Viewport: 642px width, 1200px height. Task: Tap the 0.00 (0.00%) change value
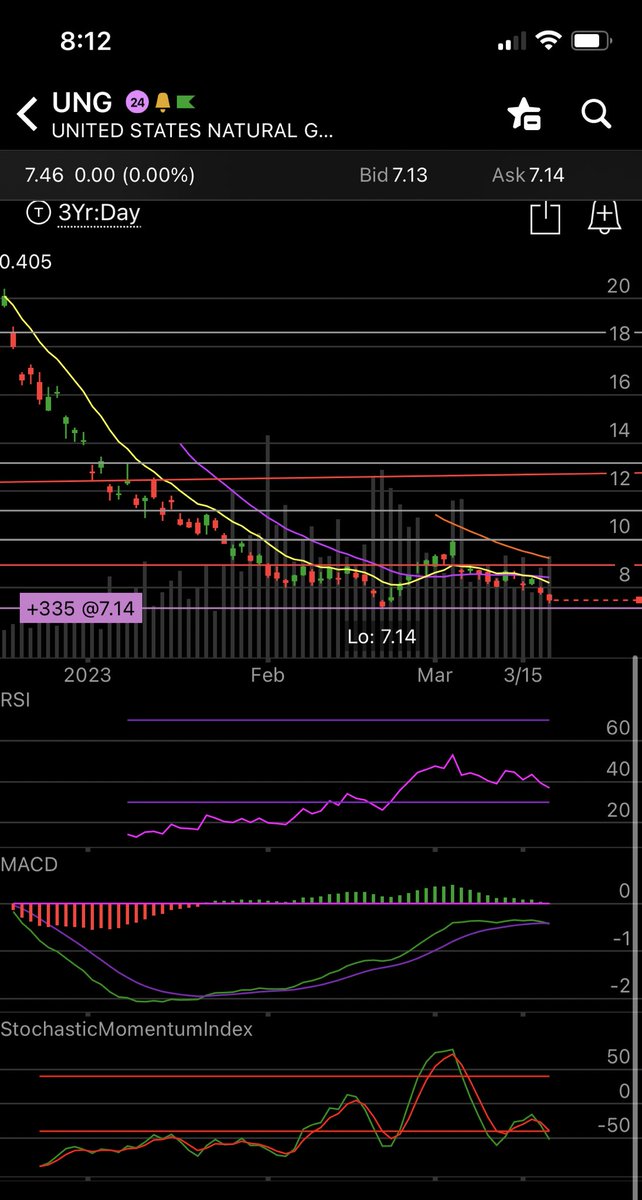135,175
